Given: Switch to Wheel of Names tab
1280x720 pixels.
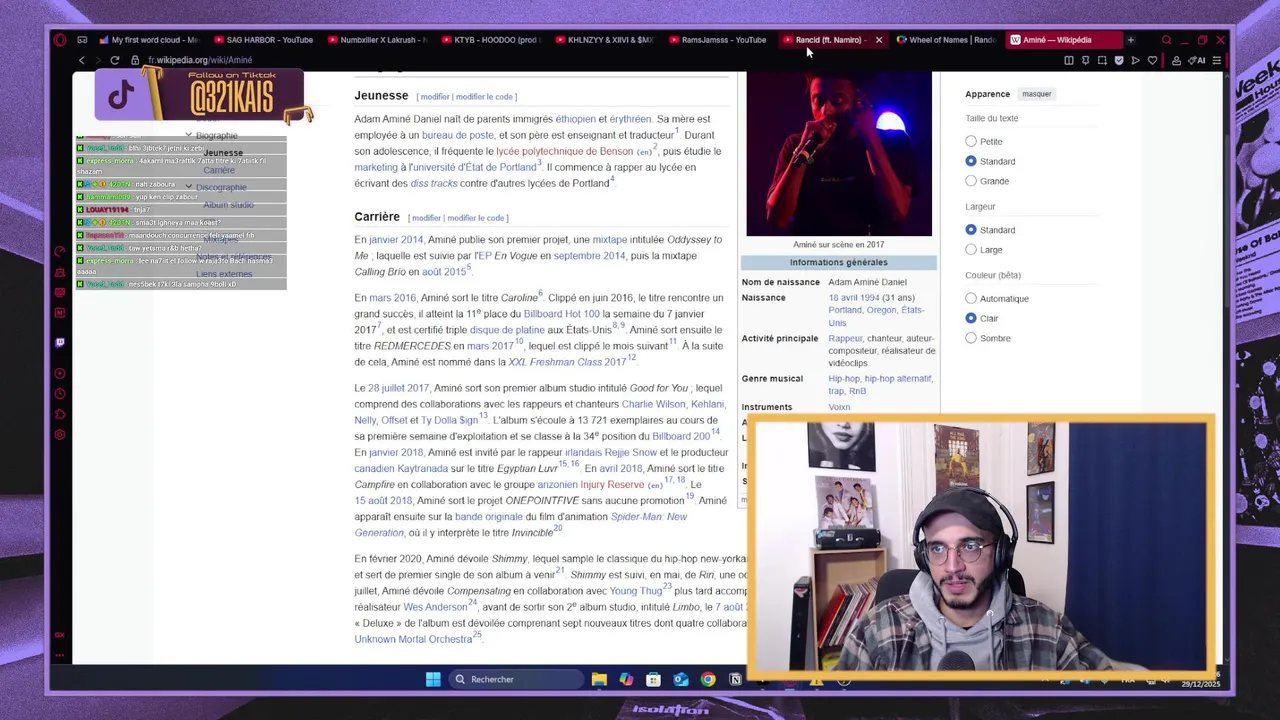Looking at the screenshot, I should [945, 40].
